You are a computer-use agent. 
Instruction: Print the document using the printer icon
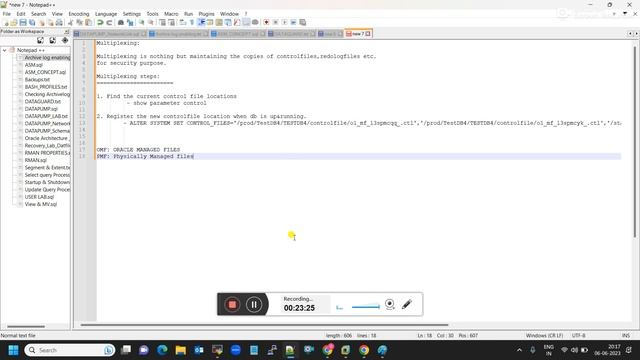(59, 22)
